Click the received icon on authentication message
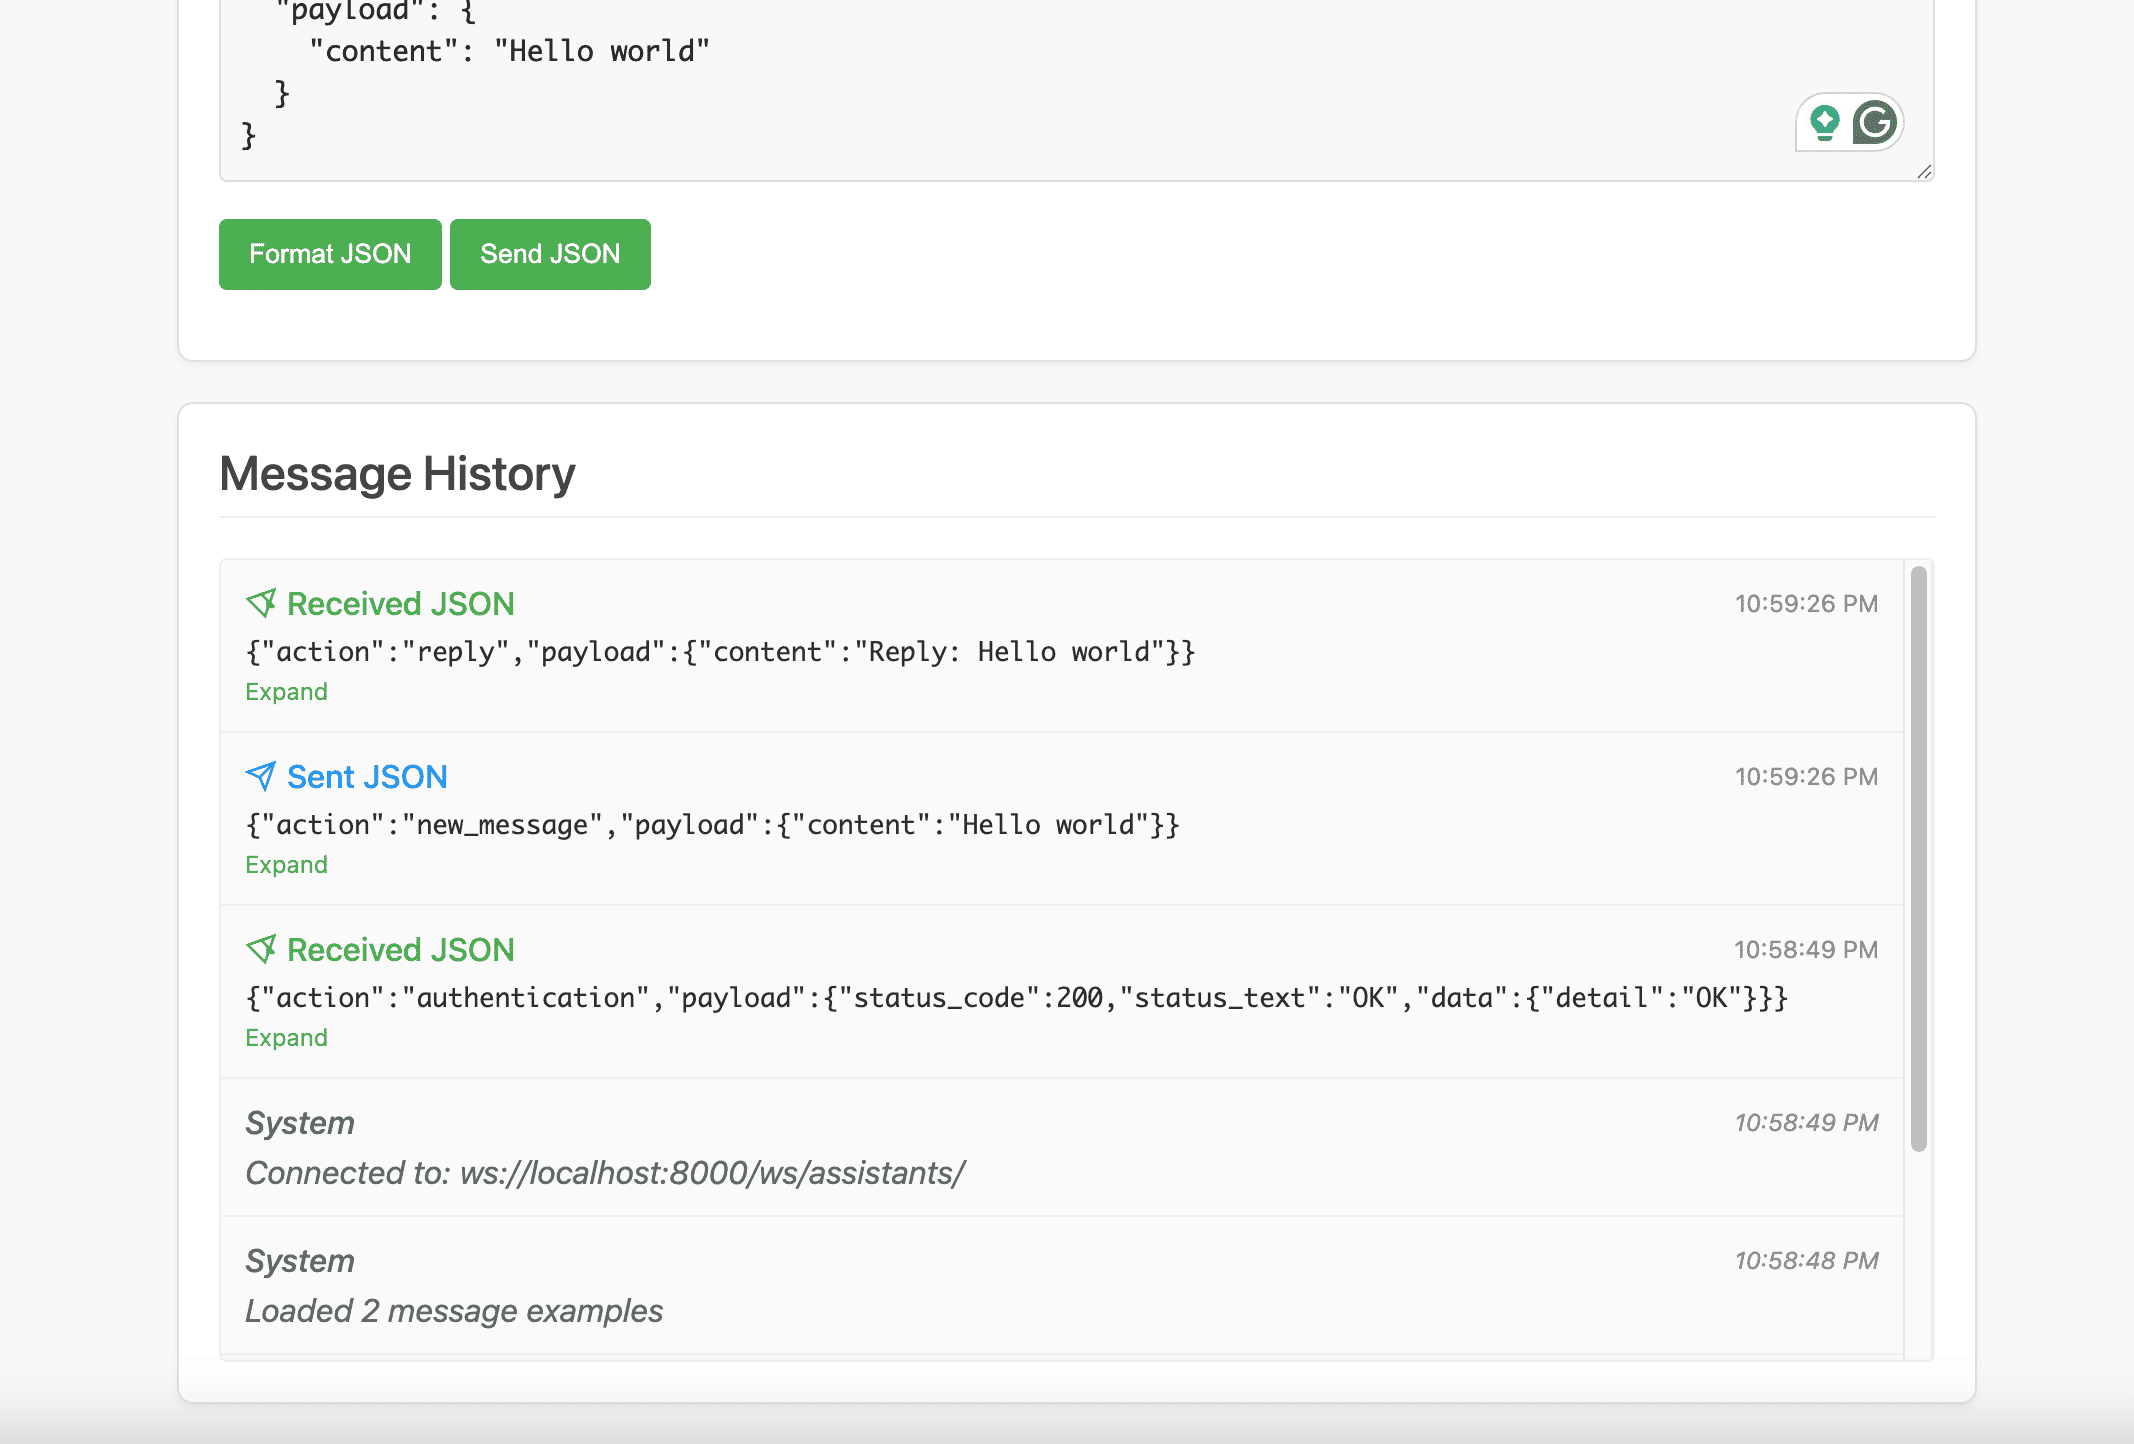The height and width of the screenshot is (1444, 2134). click(x=261, y=949)
